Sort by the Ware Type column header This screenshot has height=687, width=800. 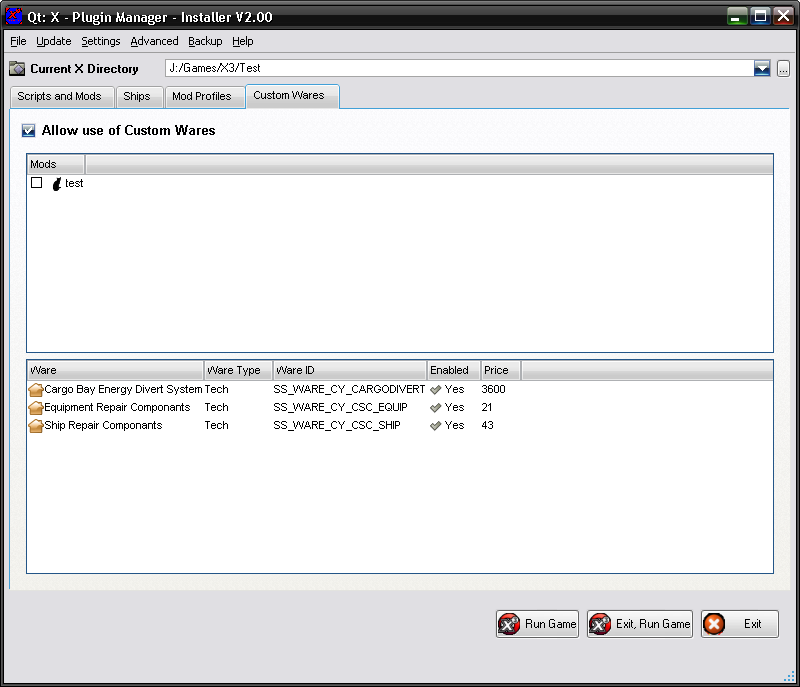pos(238,370)
